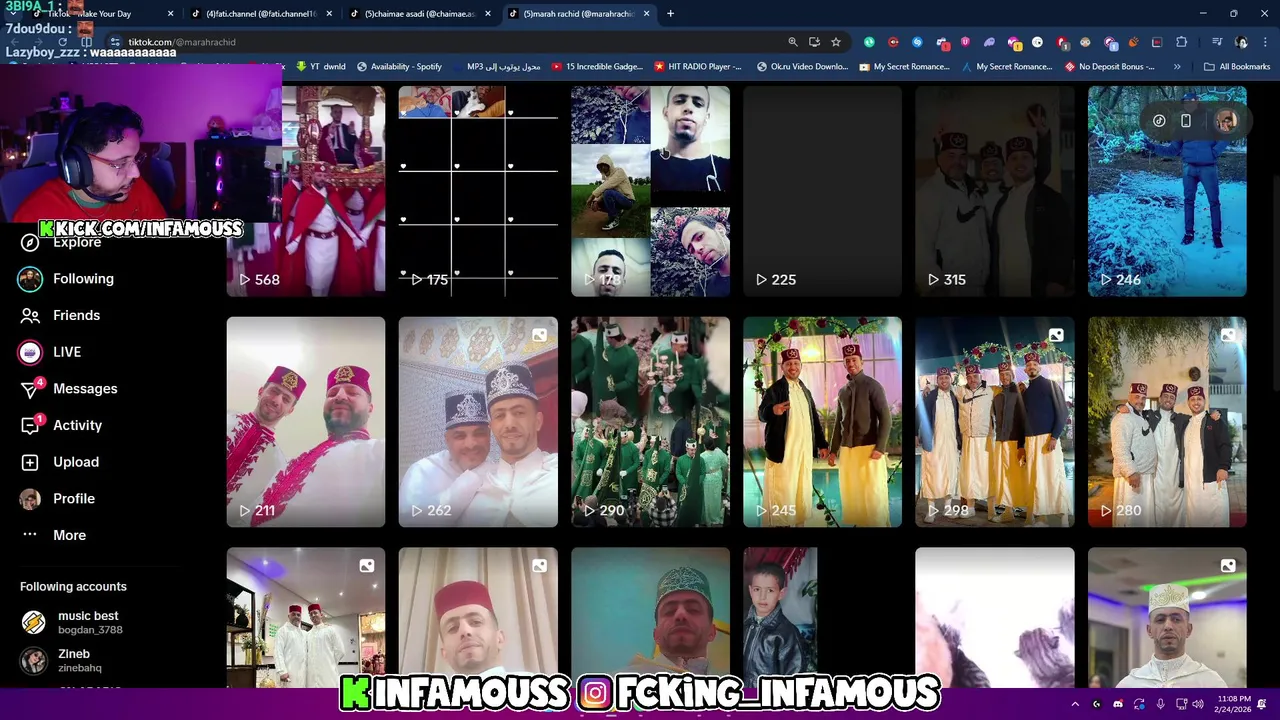Screen dimensions: 1280x720
Task: Show hidden bookmarks with the double chevron
Action: pos(1177,66)
